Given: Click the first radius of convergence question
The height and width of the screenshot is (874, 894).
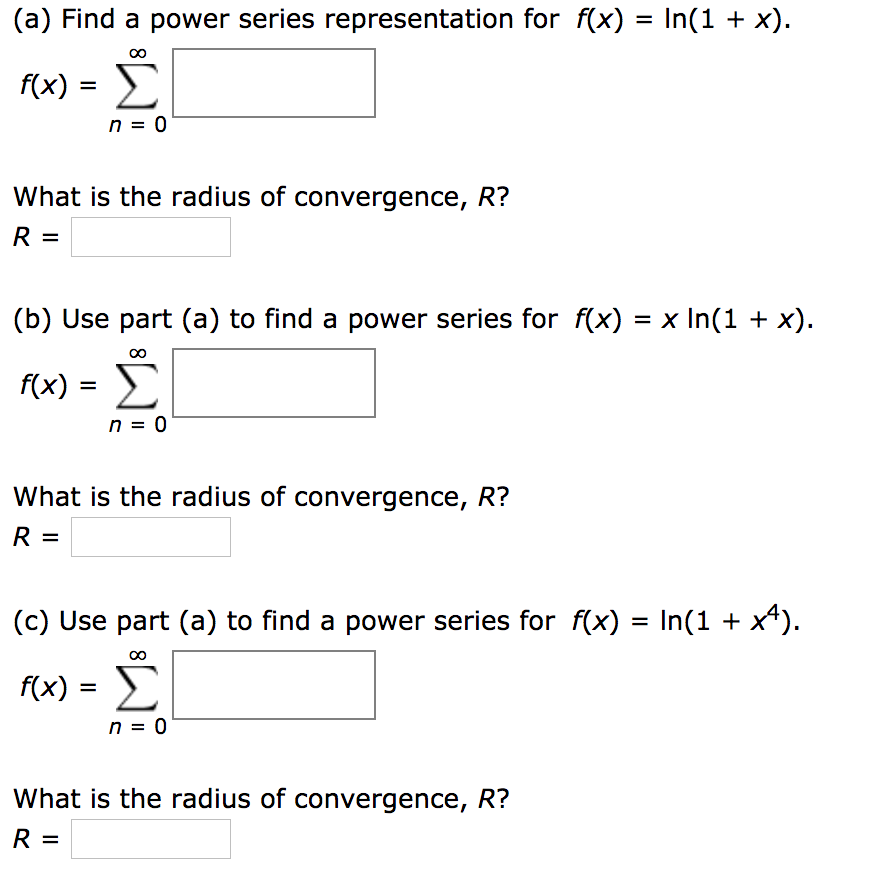Looking at the screenshot, I should [260, 196].
